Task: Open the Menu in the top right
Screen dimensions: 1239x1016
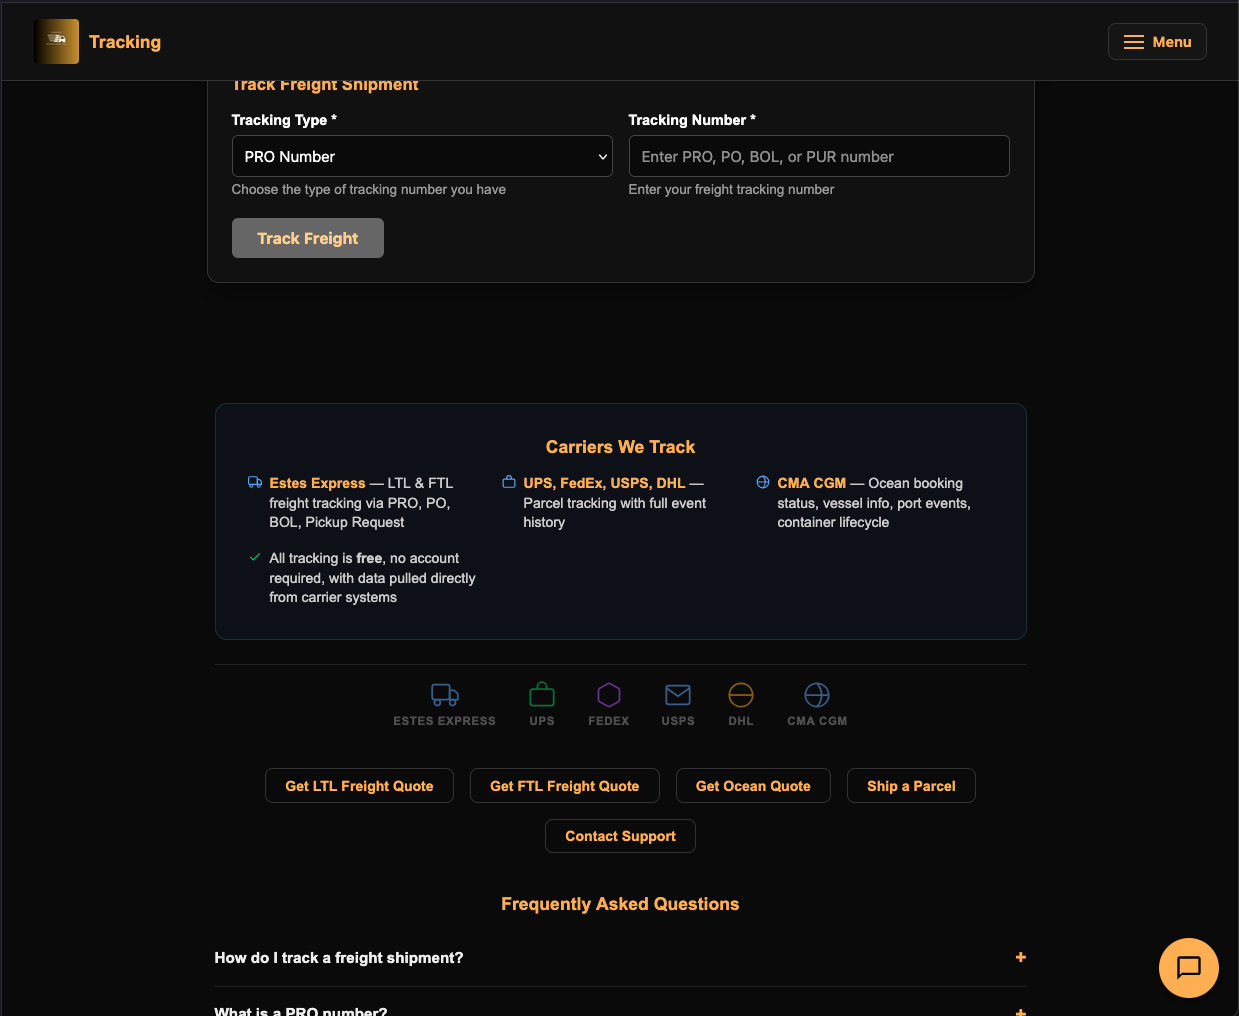Action: click(x=1157, y=41)
